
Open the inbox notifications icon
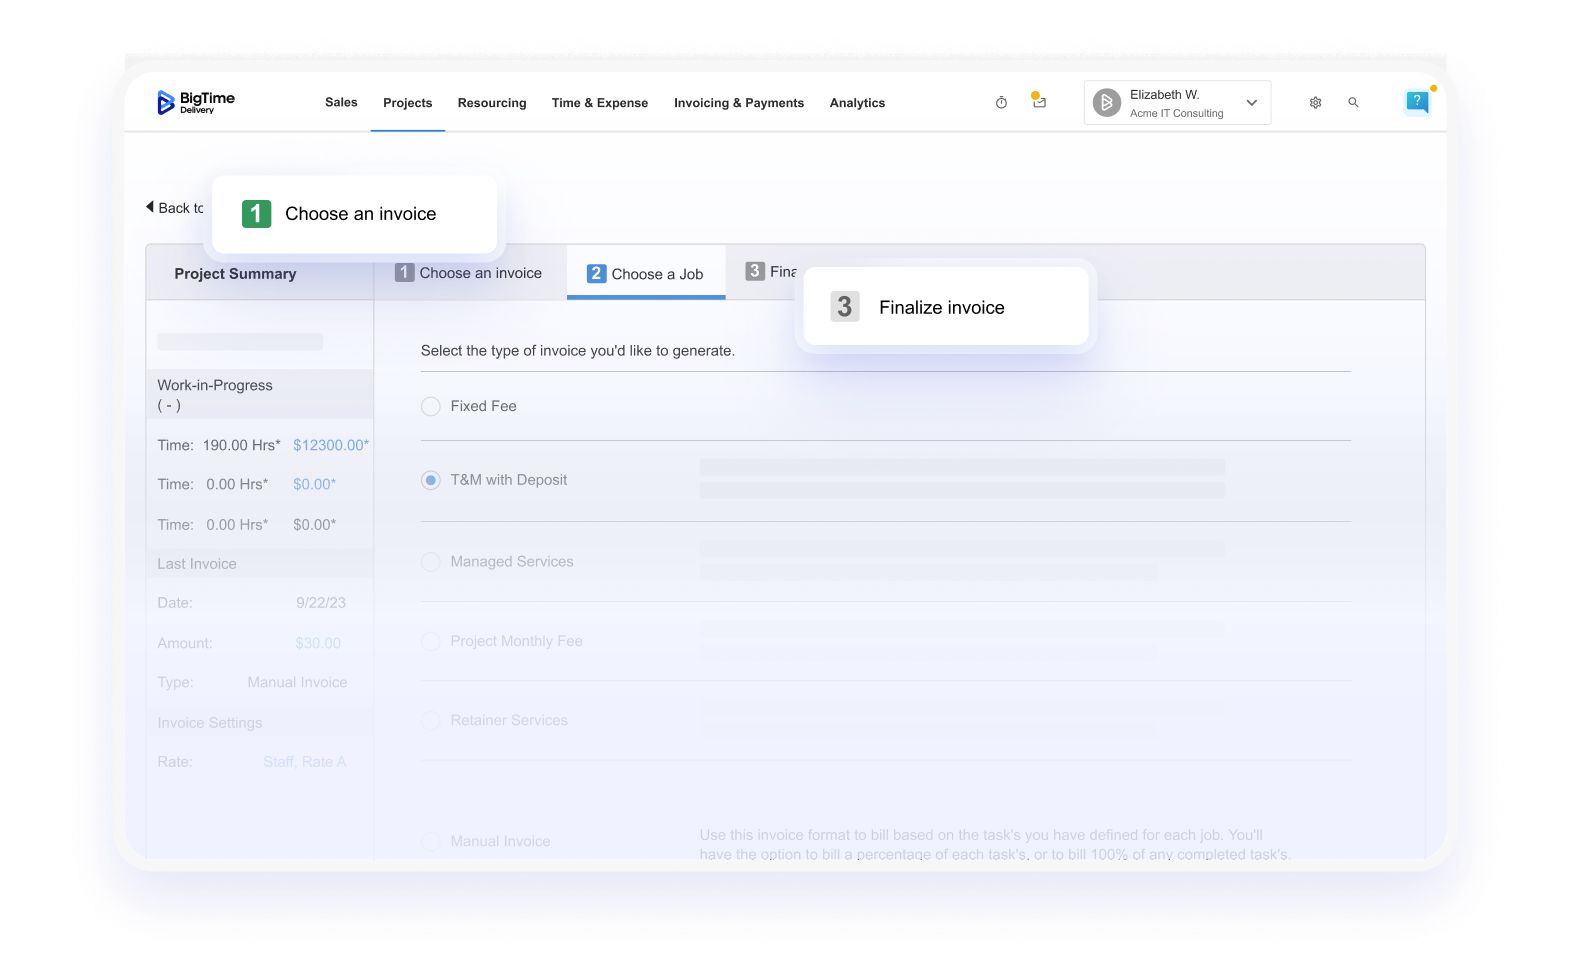pos(1039,102)
